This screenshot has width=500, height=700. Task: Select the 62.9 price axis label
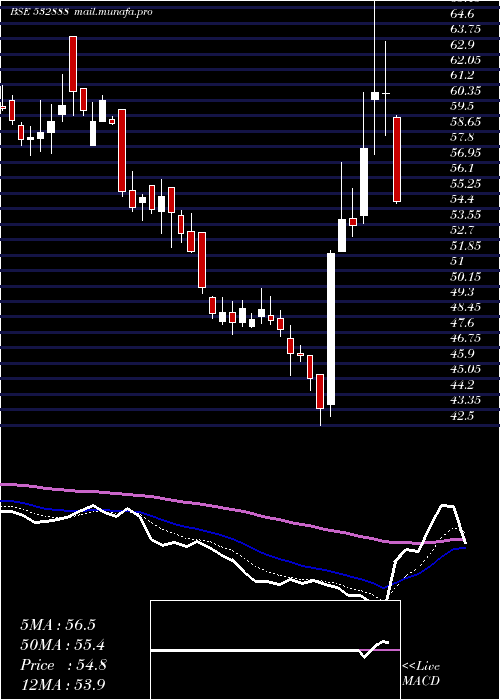462,45
